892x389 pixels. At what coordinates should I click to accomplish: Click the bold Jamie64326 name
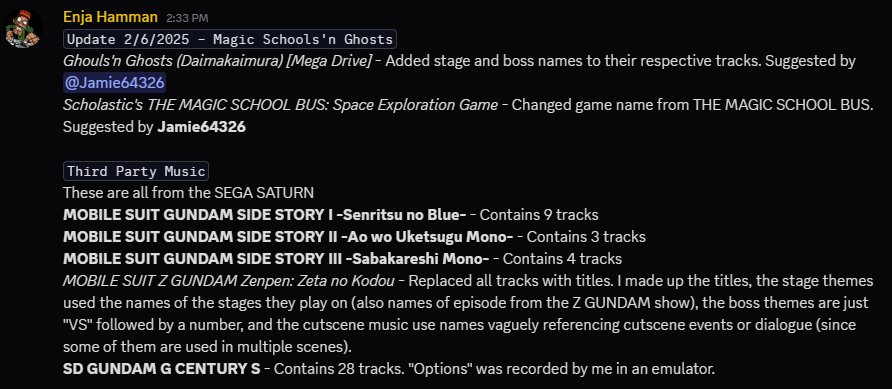pos(201,127)
